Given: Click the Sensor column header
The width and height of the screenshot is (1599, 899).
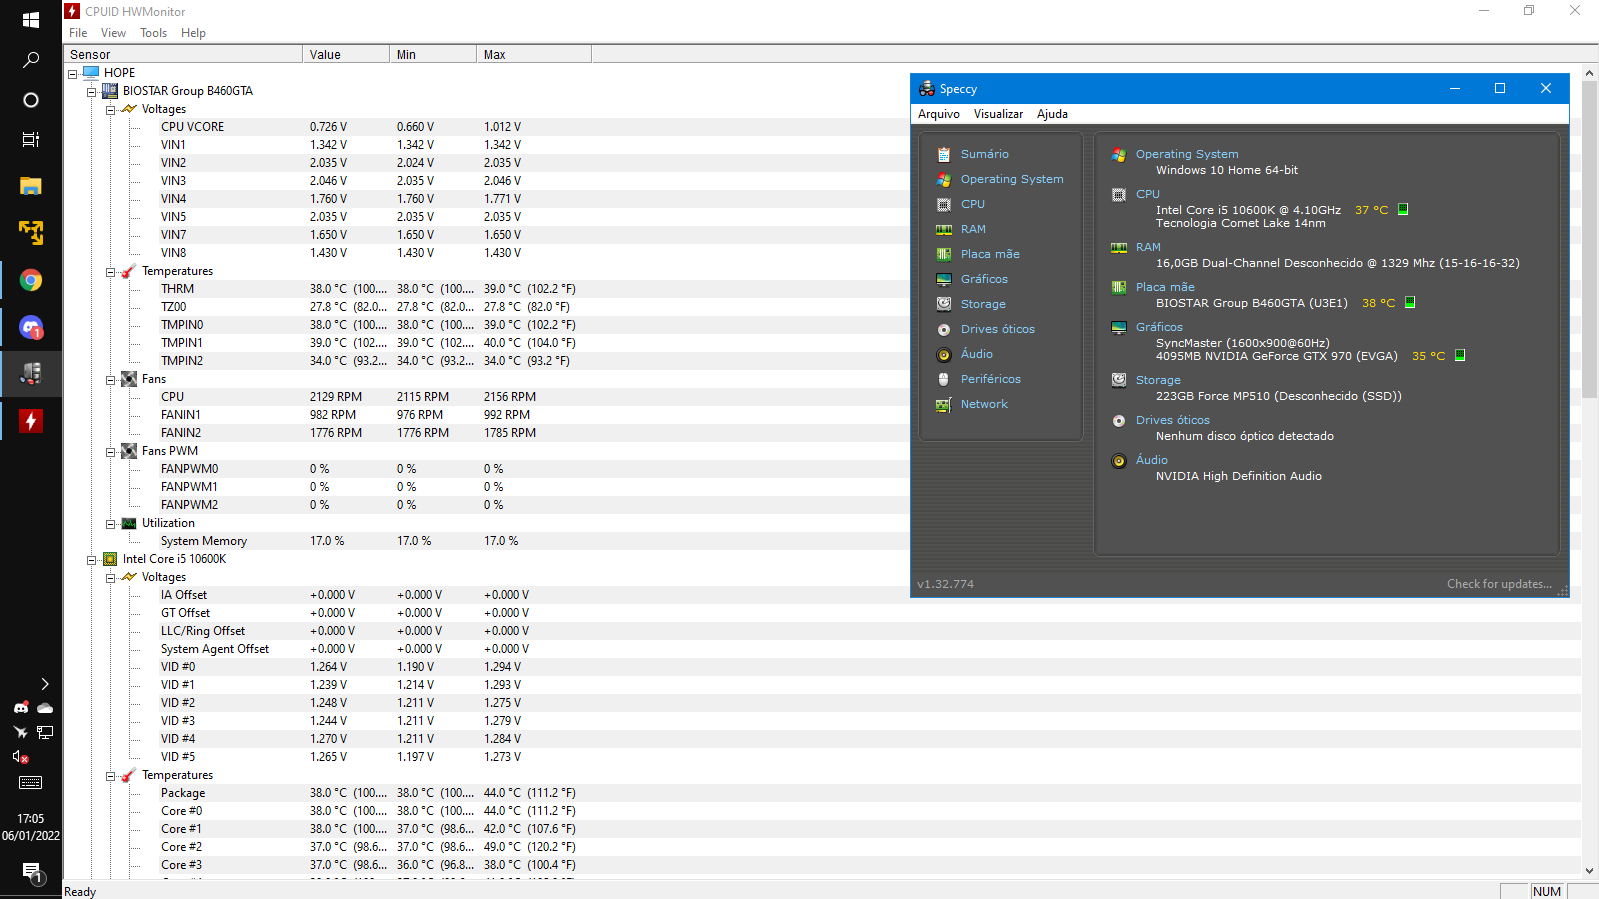Looking at the screenshot, I should [x=183, y=54].
